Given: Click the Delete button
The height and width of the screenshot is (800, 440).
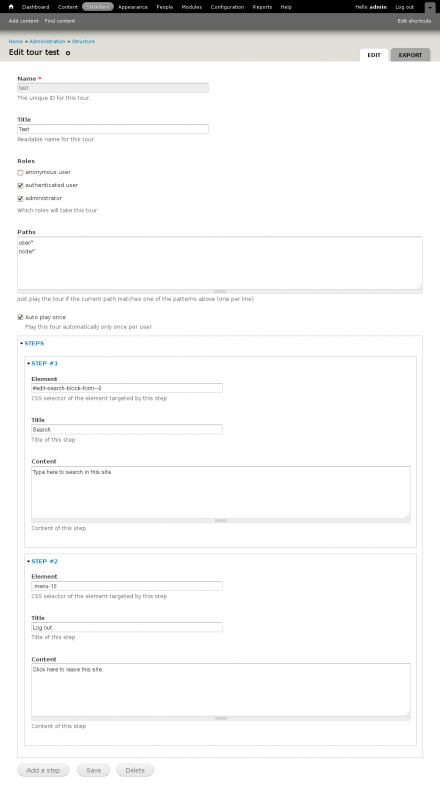Looking at the screenshot, I should [x=135, y=770].
